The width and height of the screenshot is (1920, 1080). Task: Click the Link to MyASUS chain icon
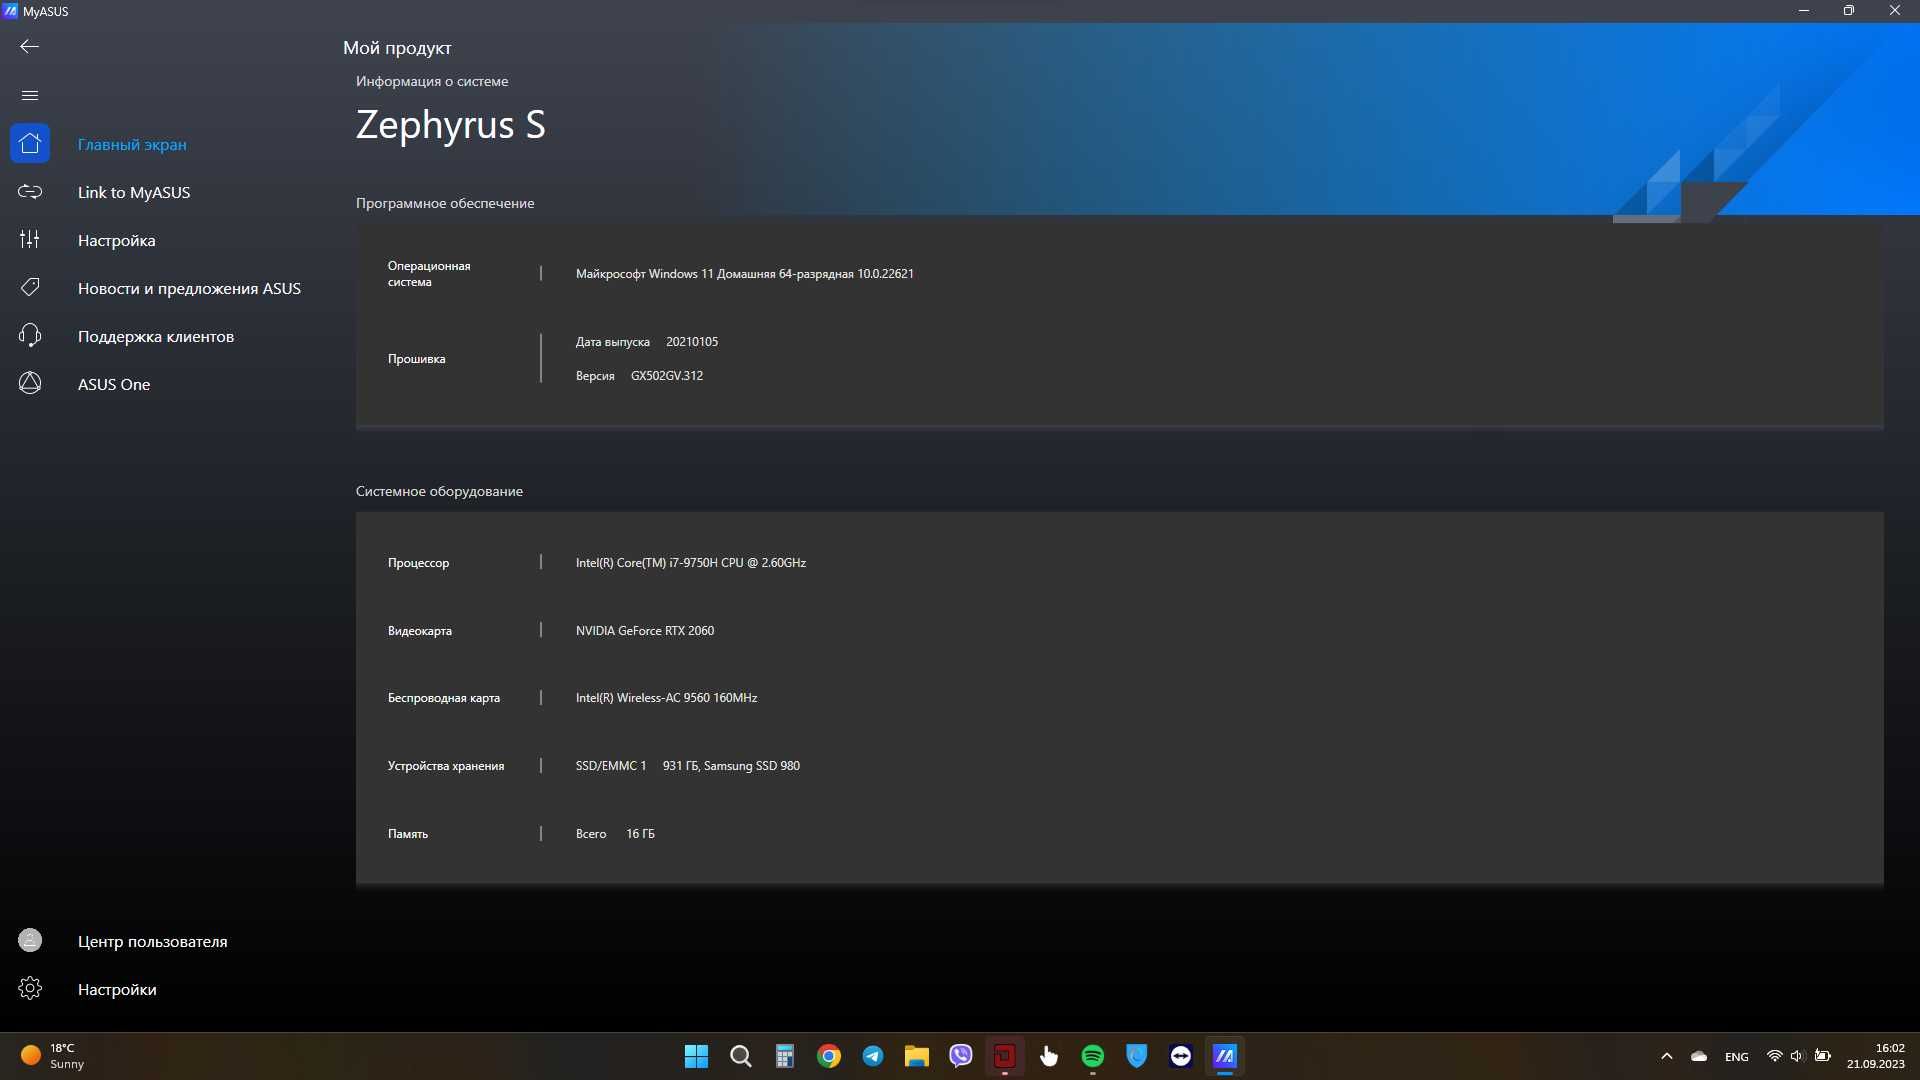(x=30, y=191)
